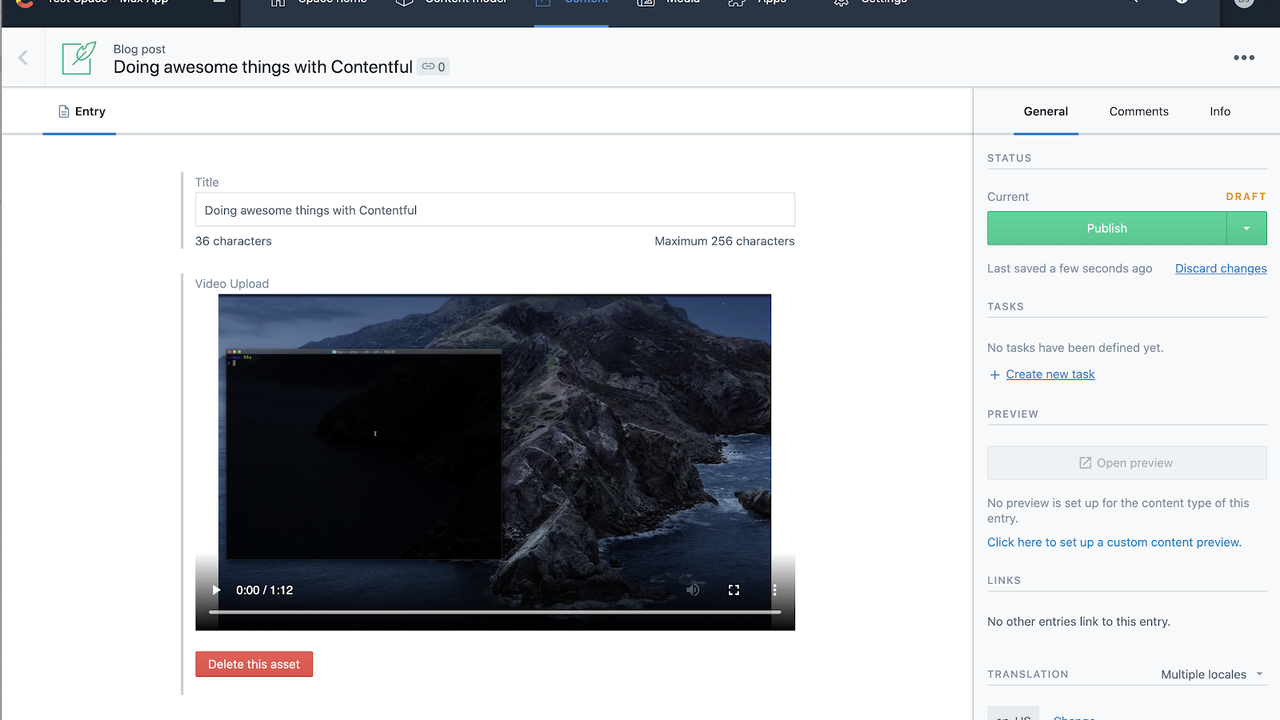
Task: Mute the video volume
Action: [x=693, y=590]
